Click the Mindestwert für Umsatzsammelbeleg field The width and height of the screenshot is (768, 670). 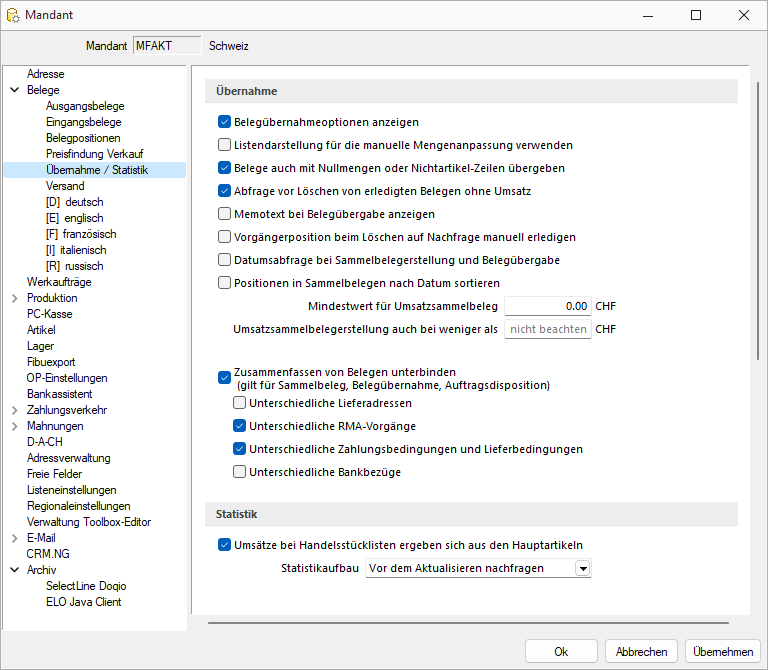[548, 306]
